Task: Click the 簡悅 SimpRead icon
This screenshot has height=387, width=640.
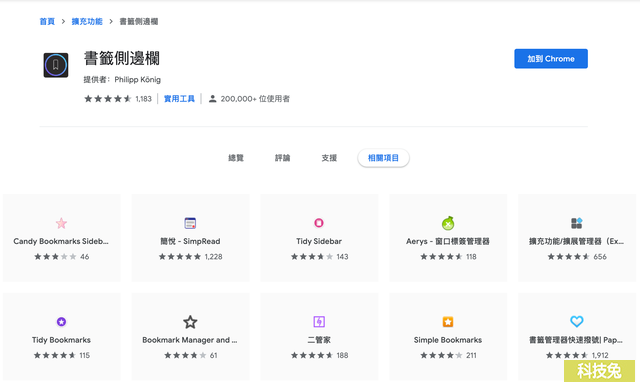Action: tap(190, 223)
